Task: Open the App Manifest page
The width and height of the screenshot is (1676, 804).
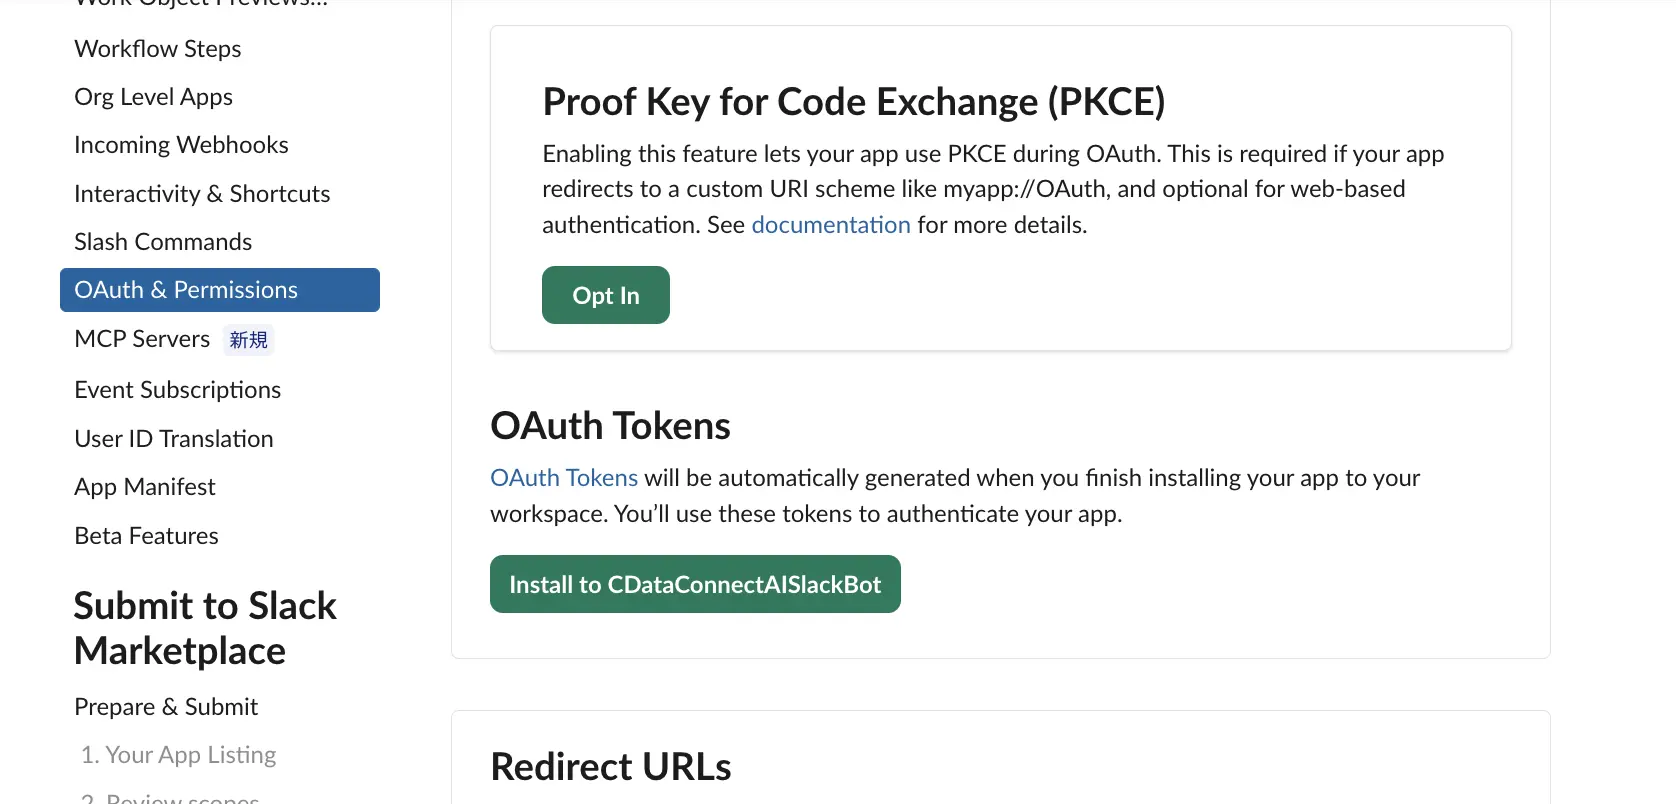Action: tap(145, 487)
